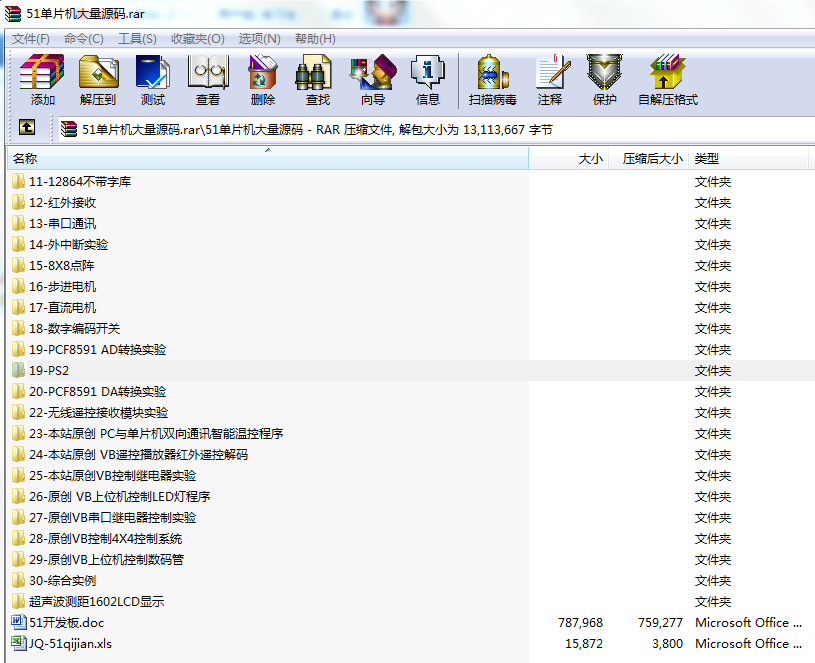Click the archive path address field
Image resolution: width=815 pixels, height=663 pixels.
tap(437, 129)
